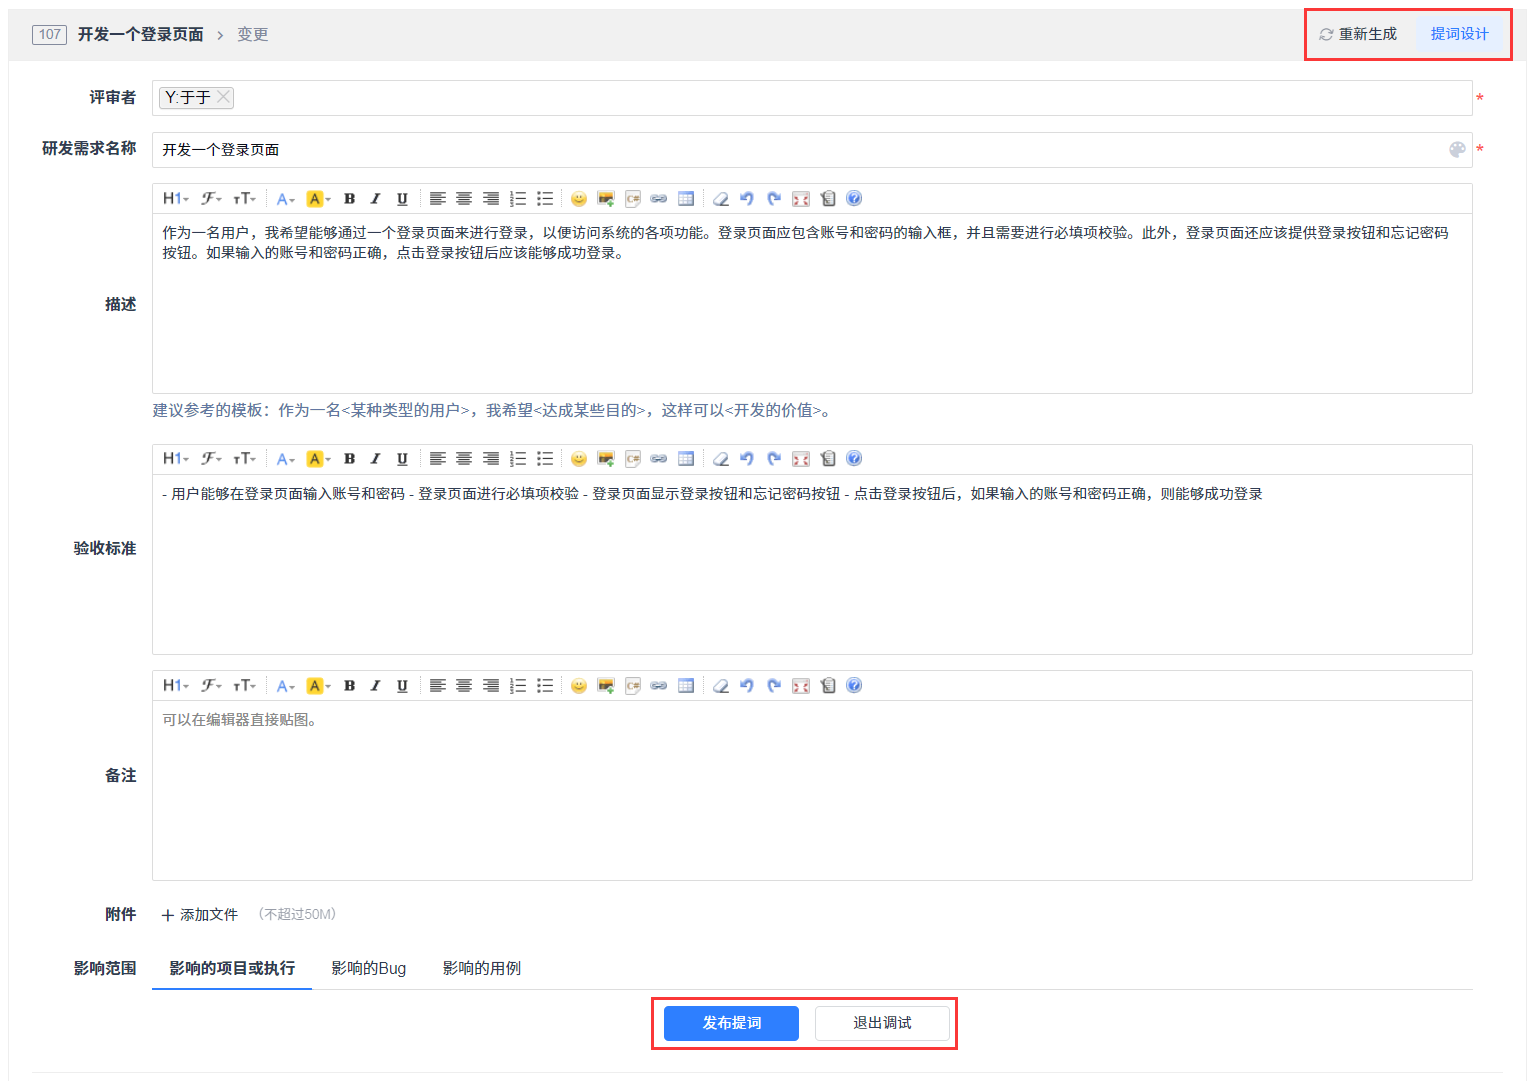Toggle underline in 验收标准 editor
Viewport: 1536px width, 1081px height.
point(402,459)
